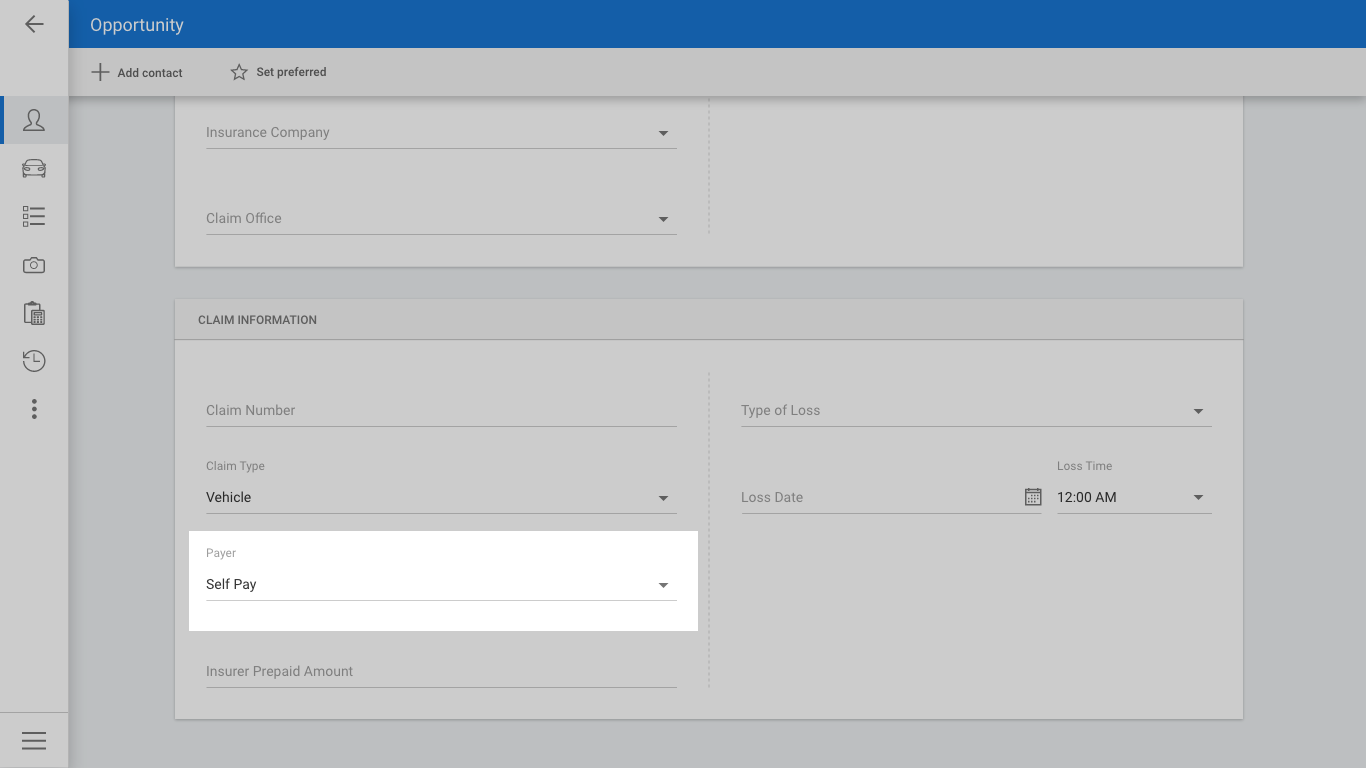Screen dimensions: 1366x768
Task: Click the Opportunity page title
Action: pyautogui.click(x=137, y=25)
